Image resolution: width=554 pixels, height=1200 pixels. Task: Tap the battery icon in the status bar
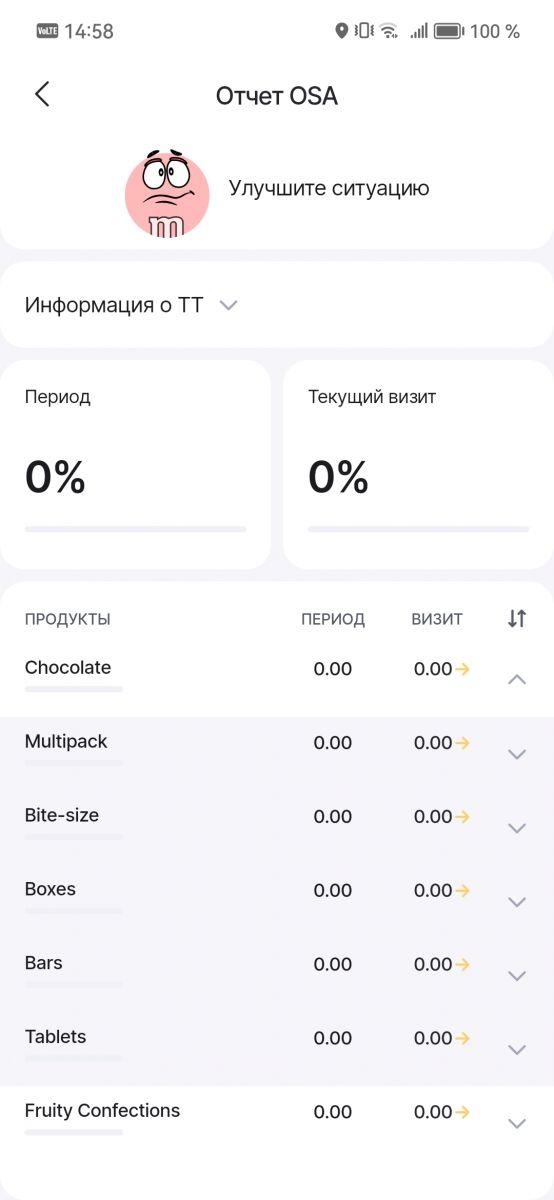448,31
